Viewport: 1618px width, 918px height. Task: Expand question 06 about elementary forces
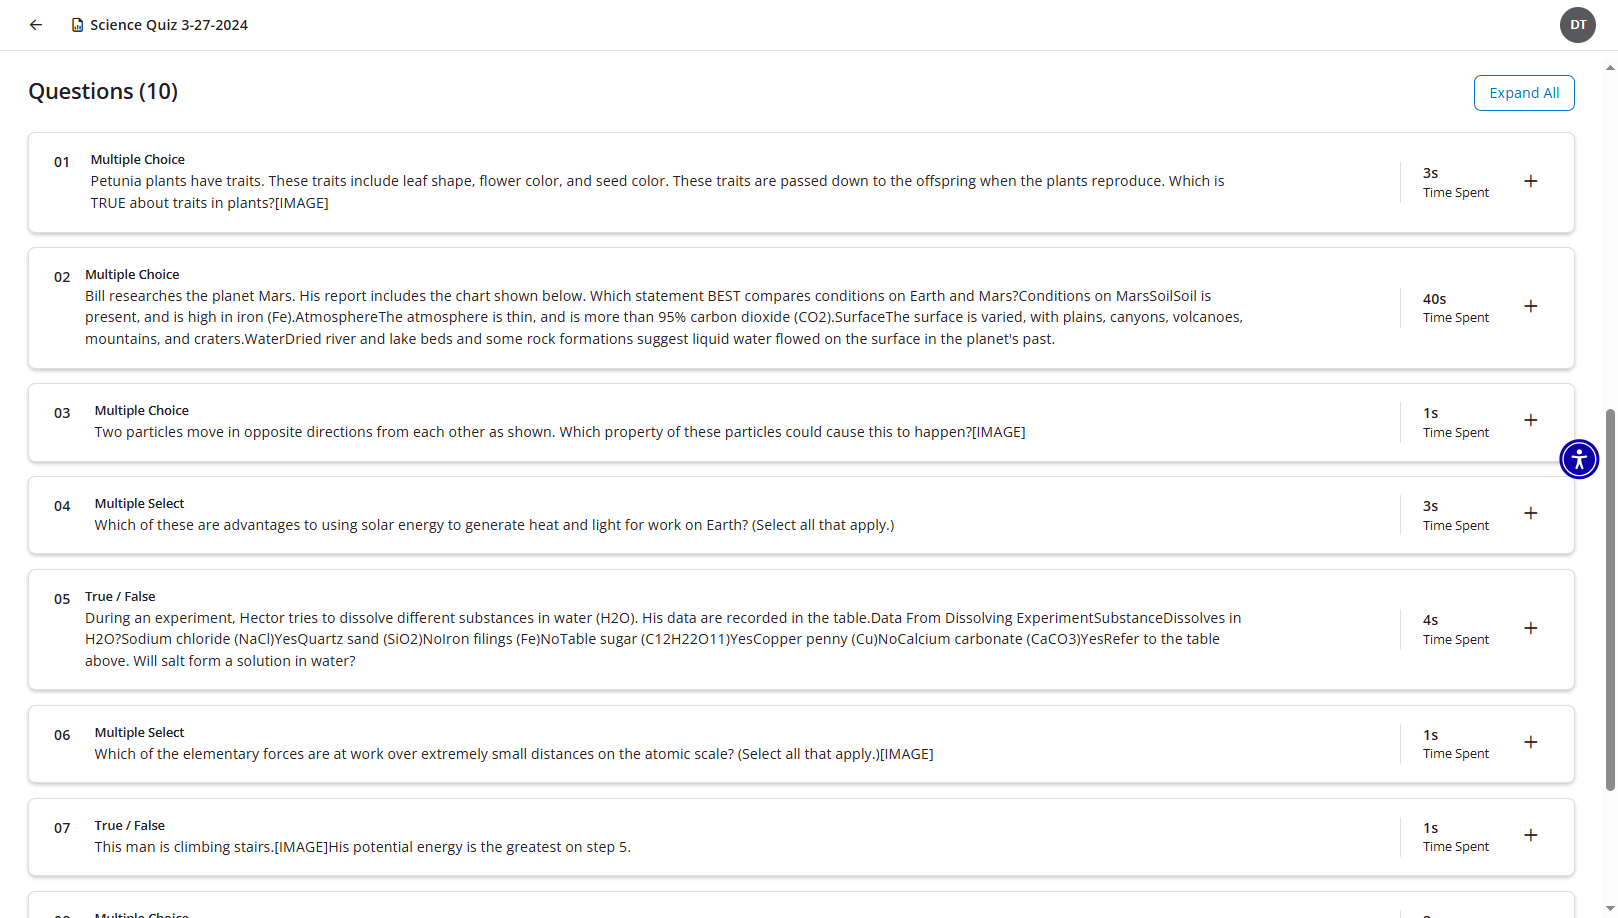coord(1531,742)
